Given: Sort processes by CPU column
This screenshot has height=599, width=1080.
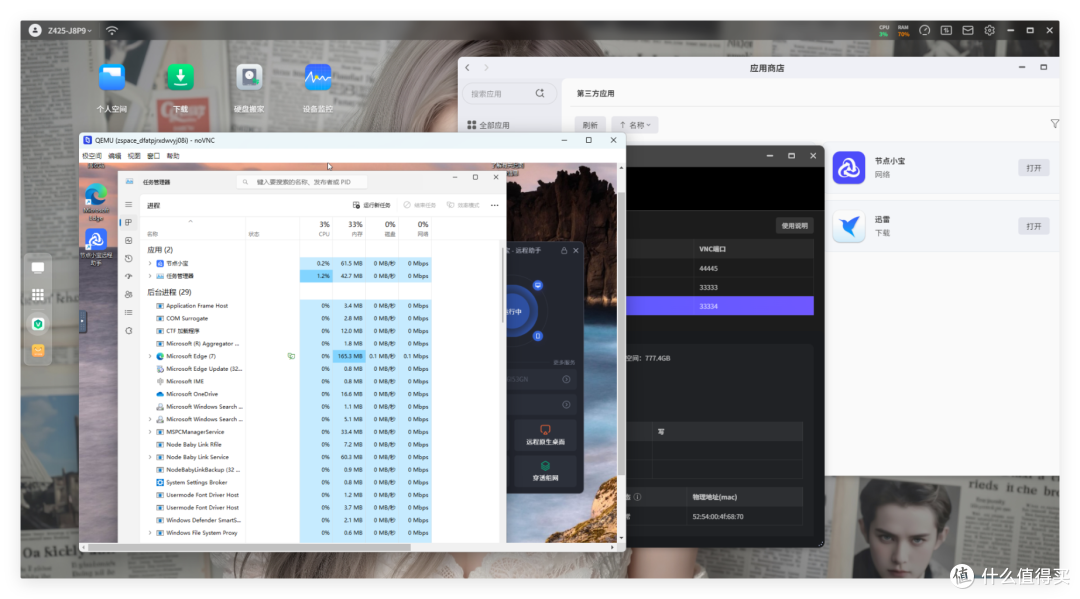Looking at the screenshot, I should coord(316,229).
